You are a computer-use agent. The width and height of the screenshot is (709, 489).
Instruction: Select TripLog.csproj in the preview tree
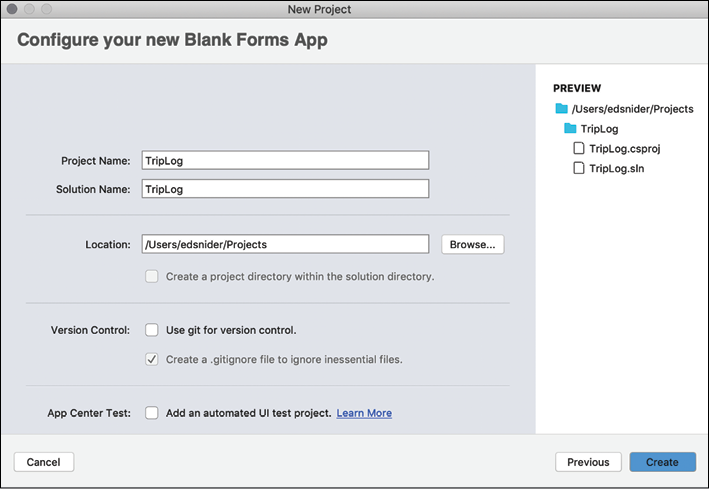point(625,148)
